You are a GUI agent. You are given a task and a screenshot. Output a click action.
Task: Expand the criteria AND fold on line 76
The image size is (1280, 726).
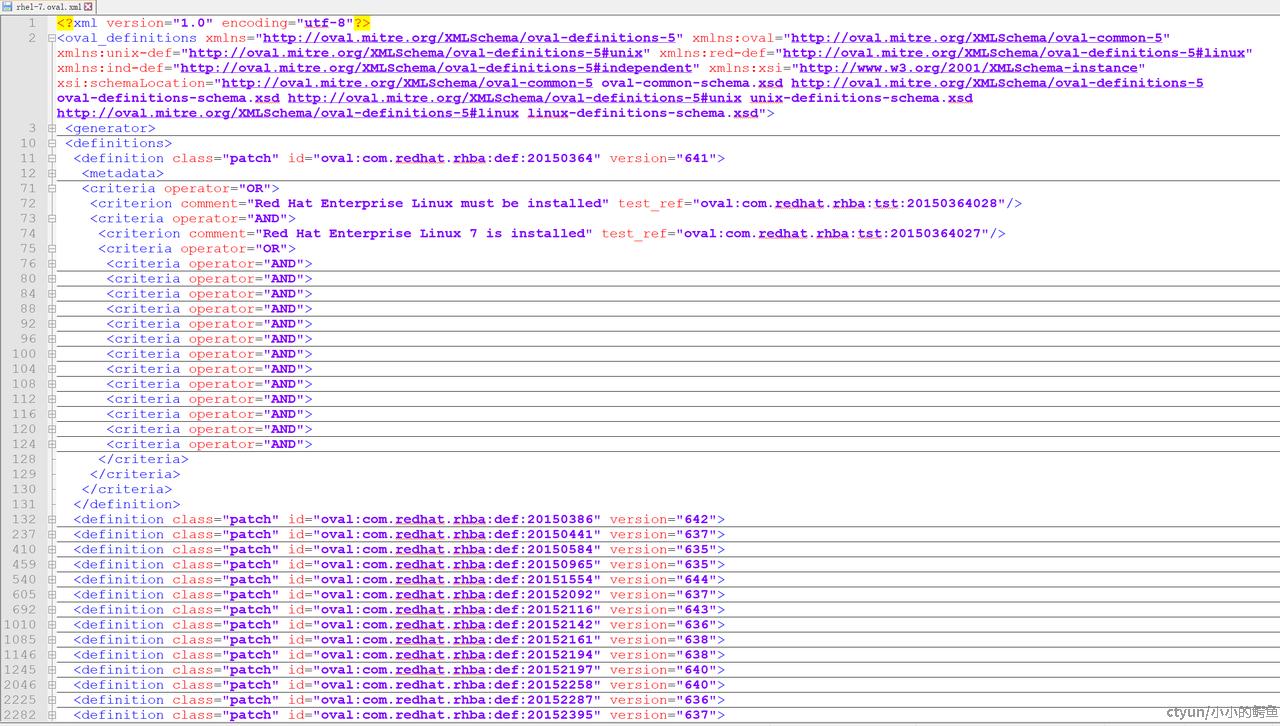tap(52, 264)
